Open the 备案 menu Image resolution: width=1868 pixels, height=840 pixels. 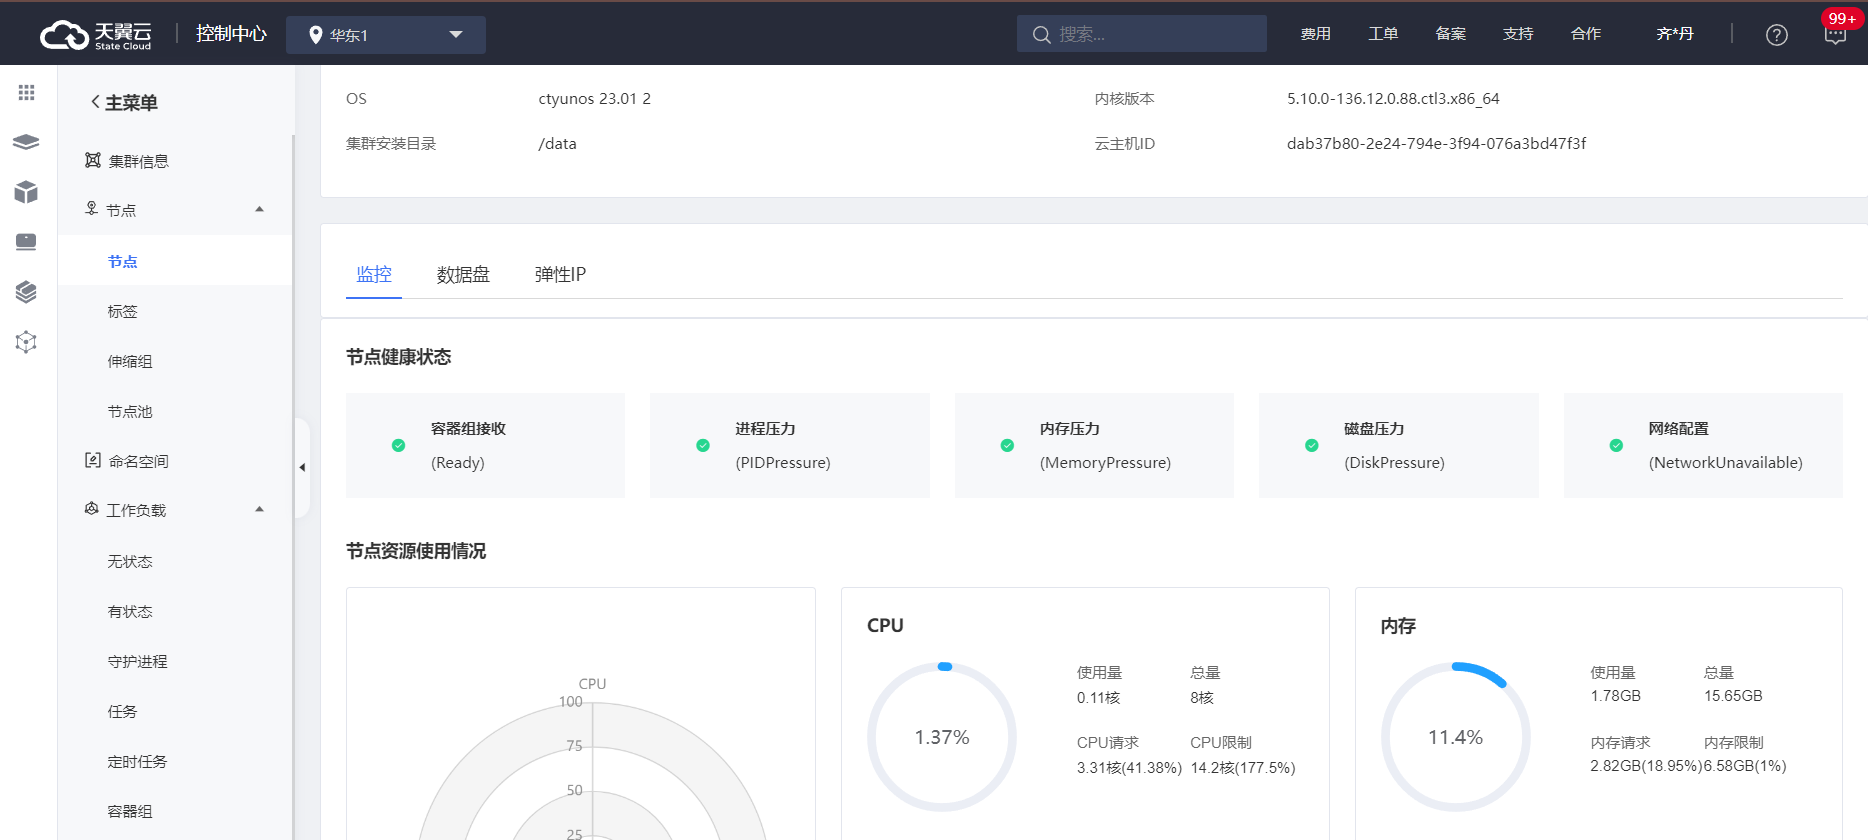[x=1451, y=34]
